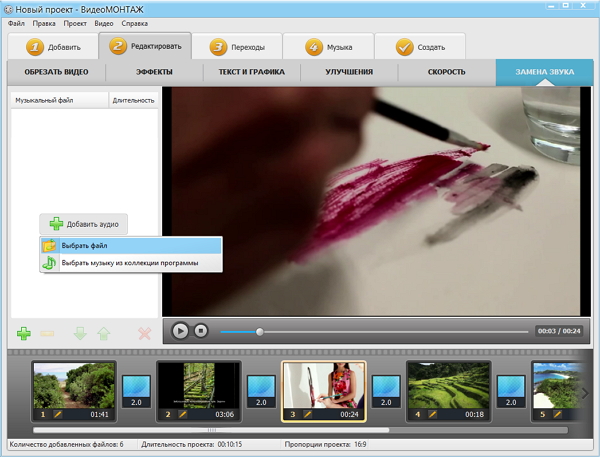The height and width of the screenshot is (457, 600).
Task: Click Пропорции проекта 16:9 status text
Action: pos(325,444)
